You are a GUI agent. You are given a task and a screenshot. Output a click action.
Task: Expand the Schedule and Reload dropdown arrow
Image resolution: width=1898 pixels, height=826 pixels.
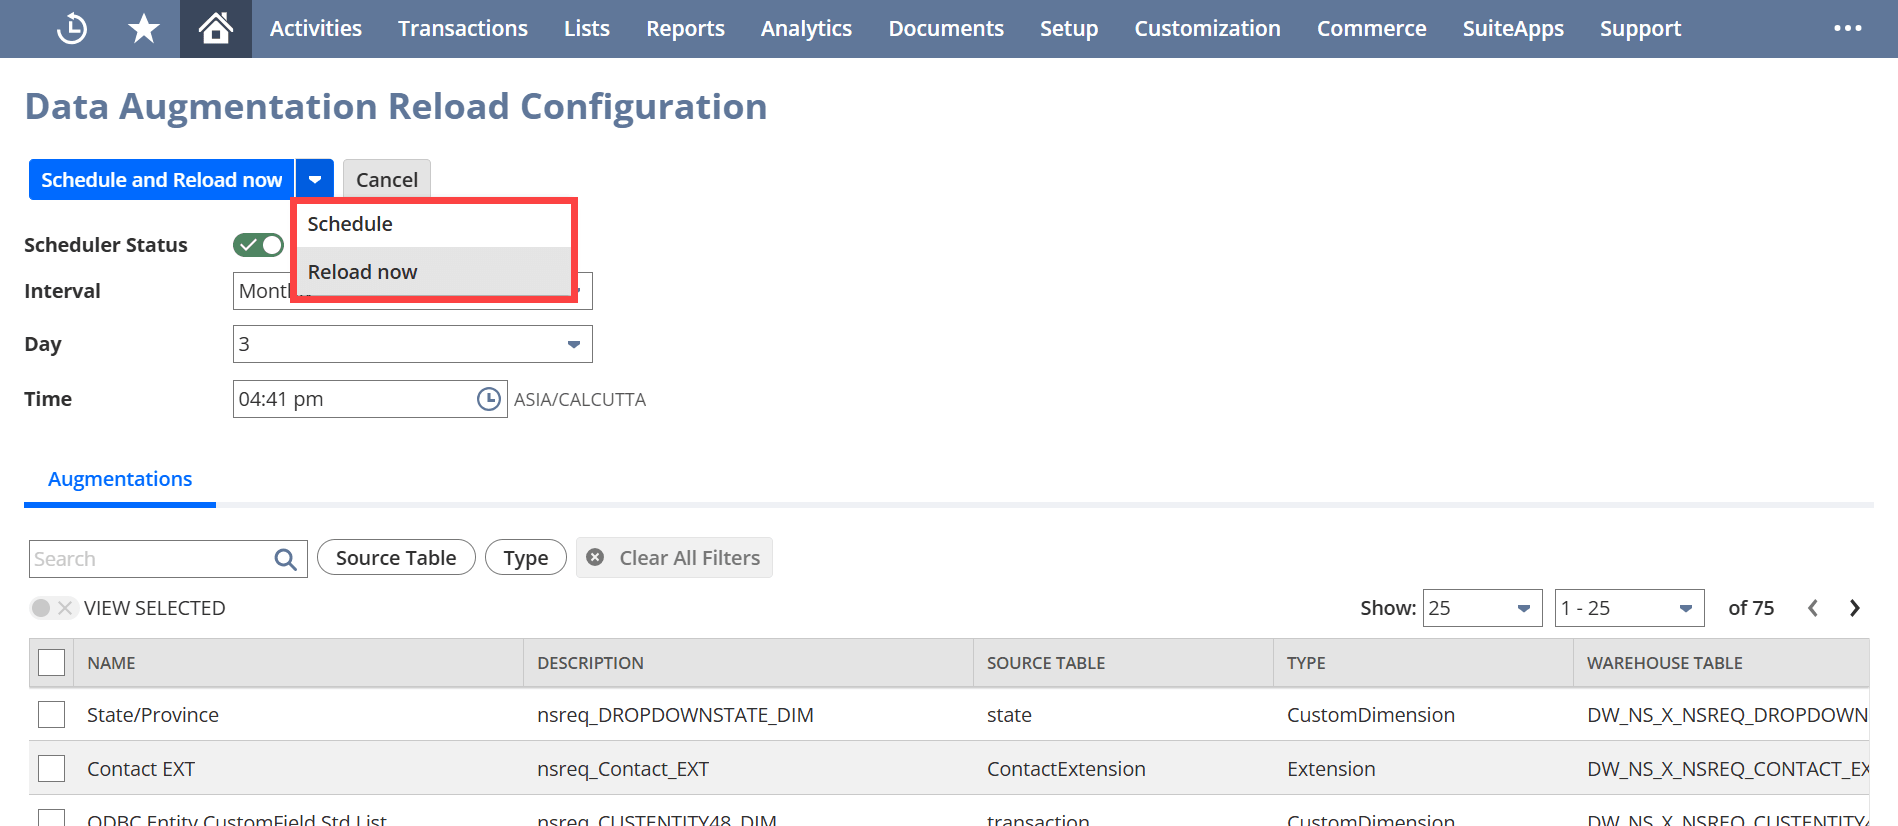(315, 180)
